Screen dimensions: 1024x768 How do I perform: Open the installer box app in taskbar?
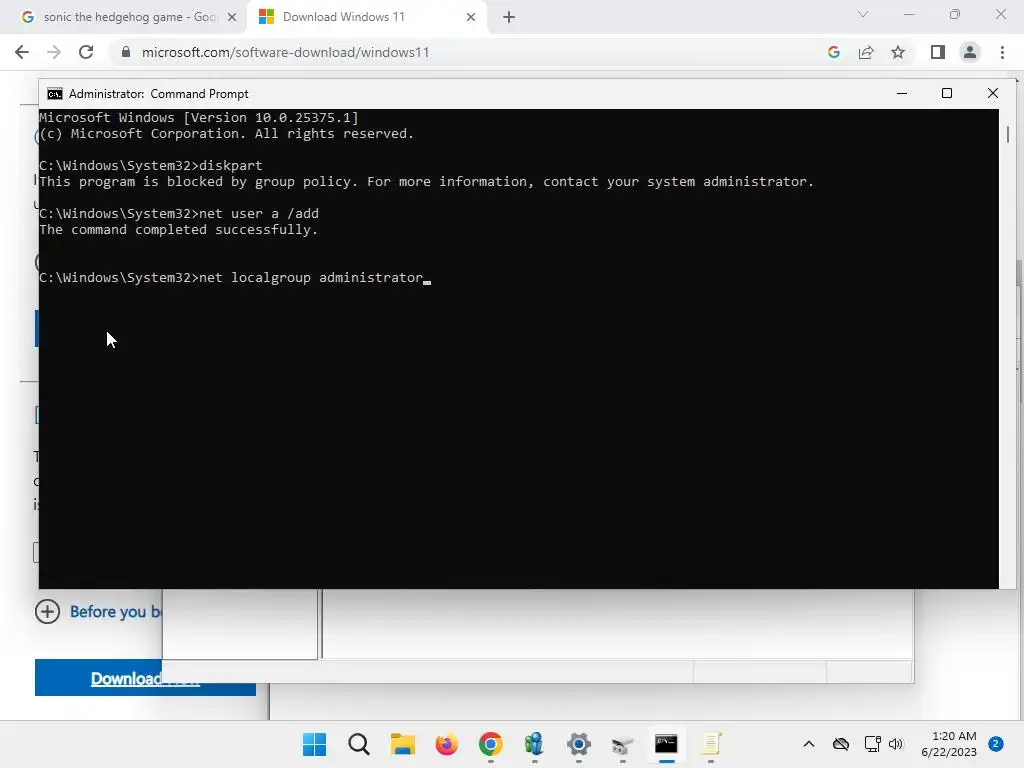click(622, 744)
